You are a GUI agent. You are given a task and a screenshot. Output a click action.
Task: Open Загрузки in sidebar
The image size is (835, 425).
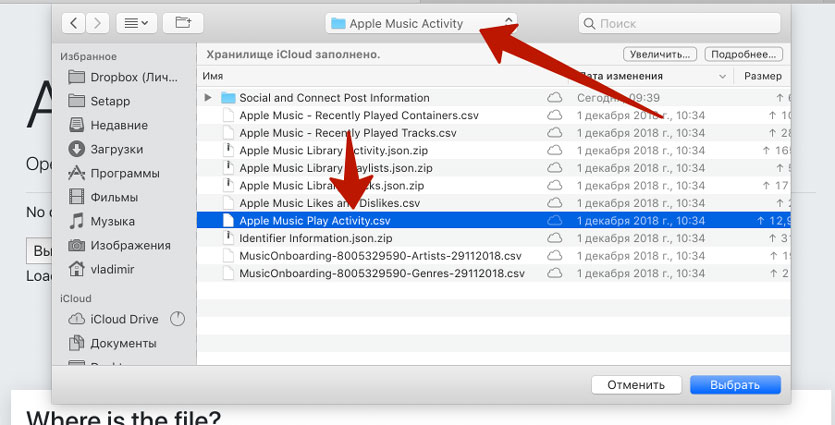[105, 149]
